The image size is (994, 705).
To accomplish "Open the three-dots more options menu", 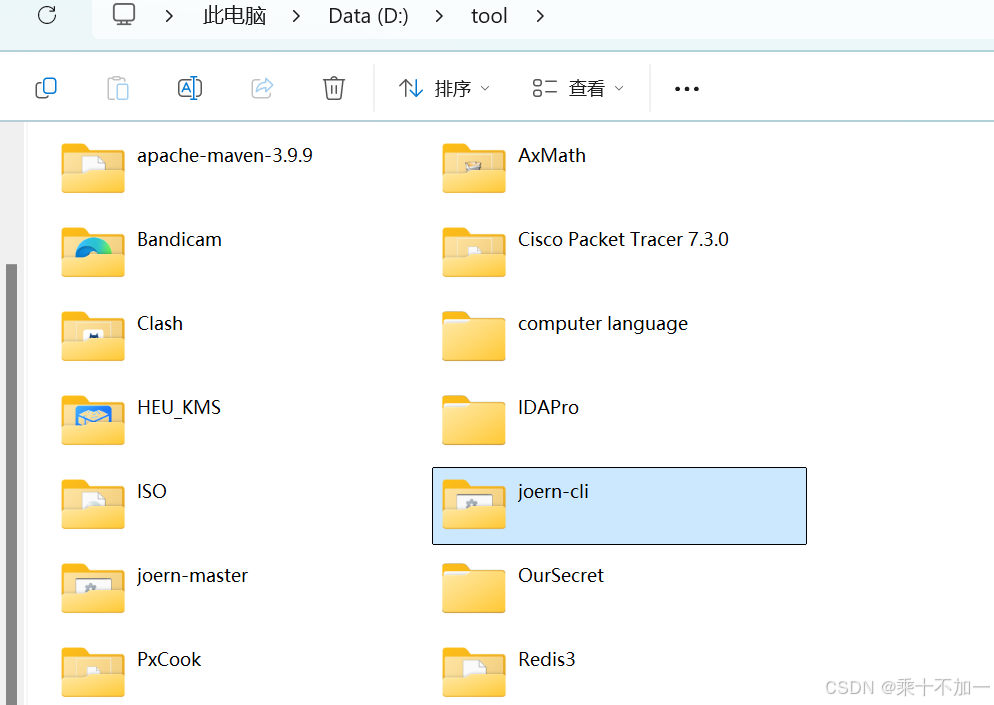I will click(687, 89).
